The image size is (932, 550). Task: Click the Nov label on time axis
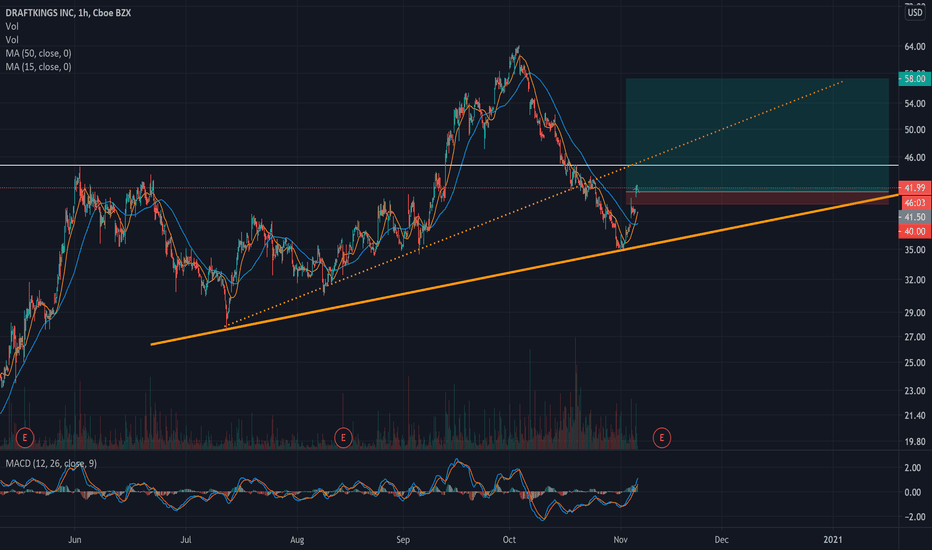click(x=621, y=540)
